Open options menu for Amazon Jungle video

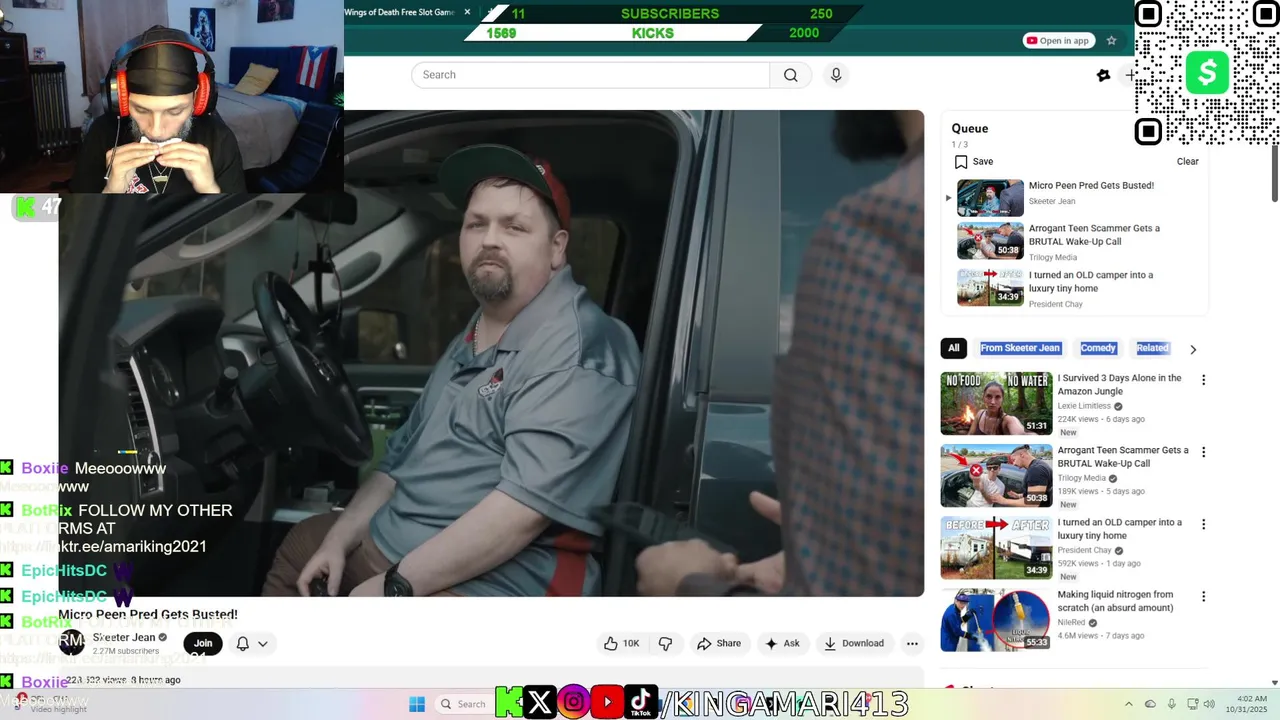tap(1203, 380)
